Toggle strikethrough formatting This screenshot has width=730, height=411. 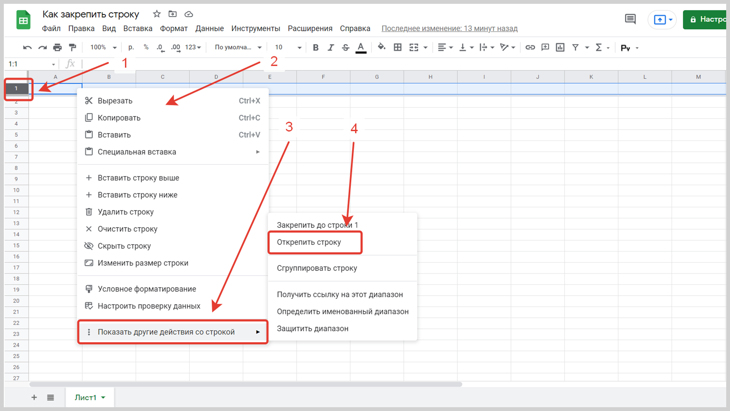[345, 47]
